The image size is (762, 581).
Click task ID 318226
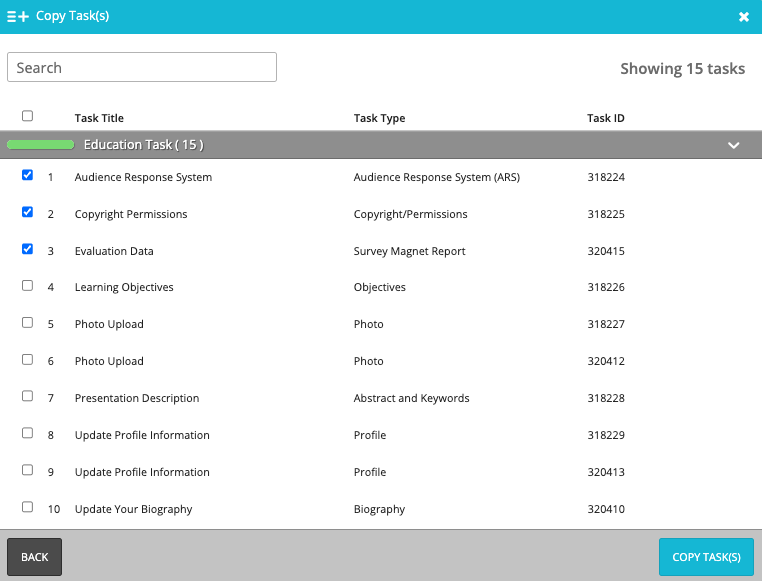(606, 287)
